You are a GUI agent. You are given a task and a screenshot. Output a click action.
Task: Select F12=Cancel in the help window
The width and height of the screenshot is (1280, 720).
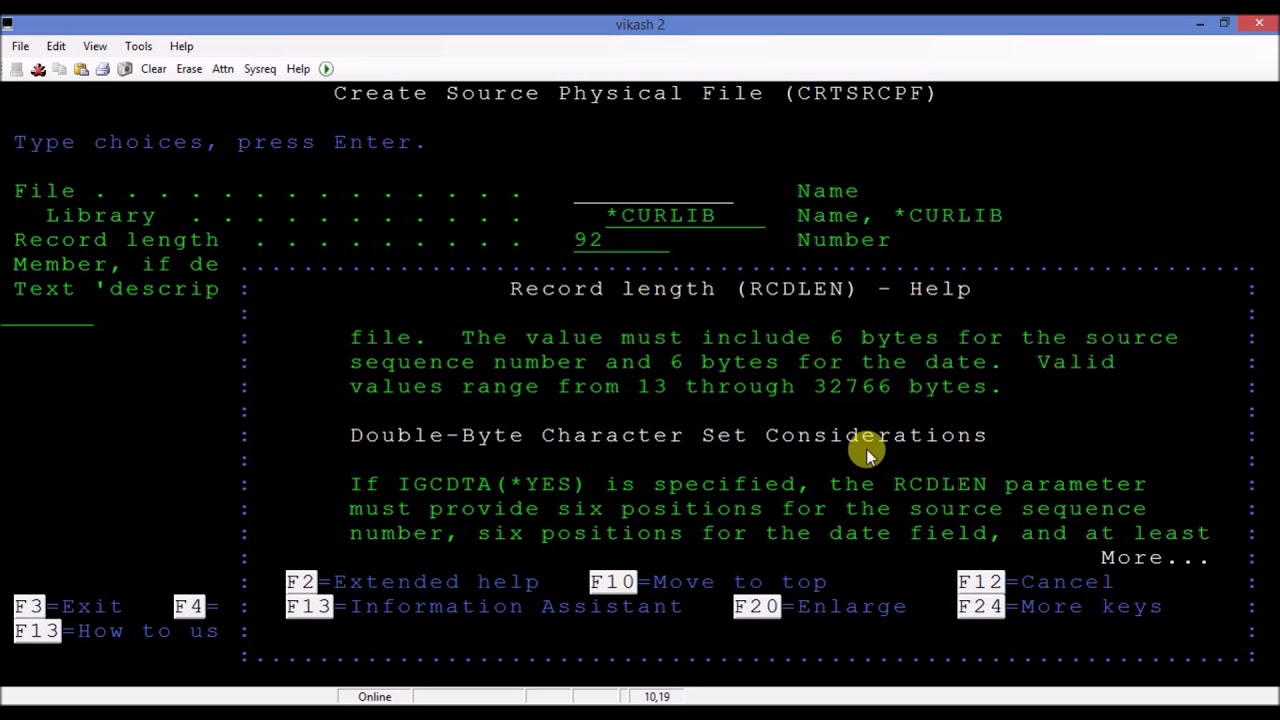coord(1036,582)
